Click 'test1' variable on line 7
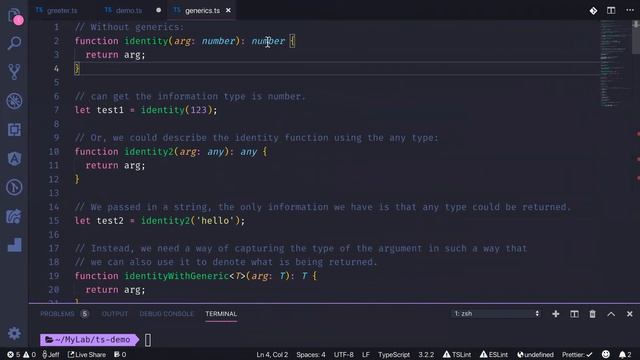This screenshot has height=360, width=640. pos(110,110)
